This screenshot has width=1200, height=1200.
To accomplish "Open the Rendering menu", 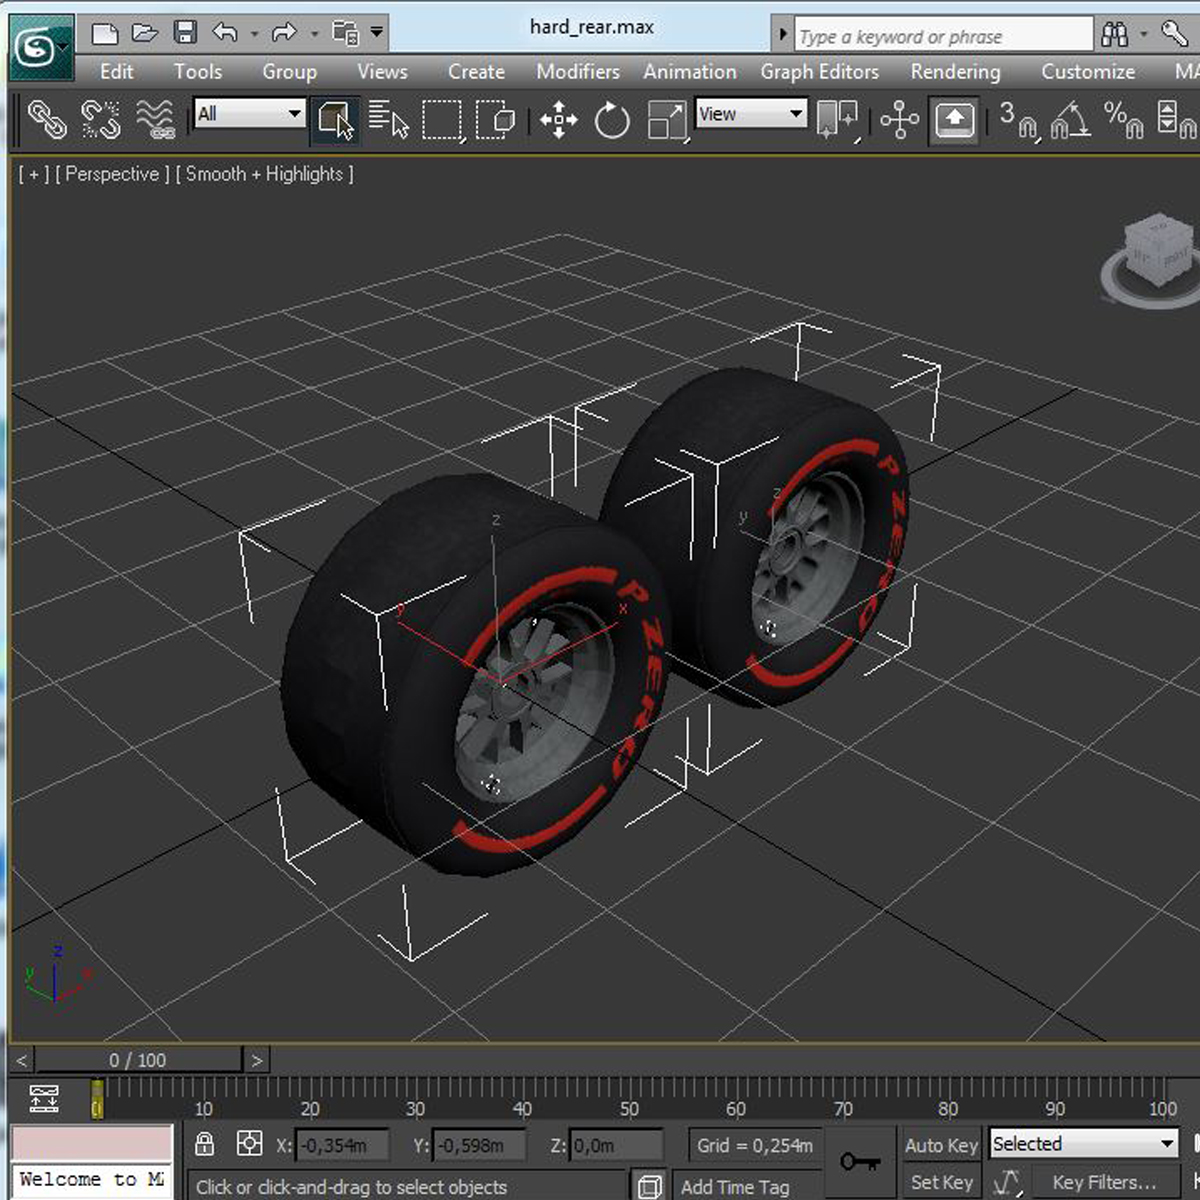I will (955, 71).
